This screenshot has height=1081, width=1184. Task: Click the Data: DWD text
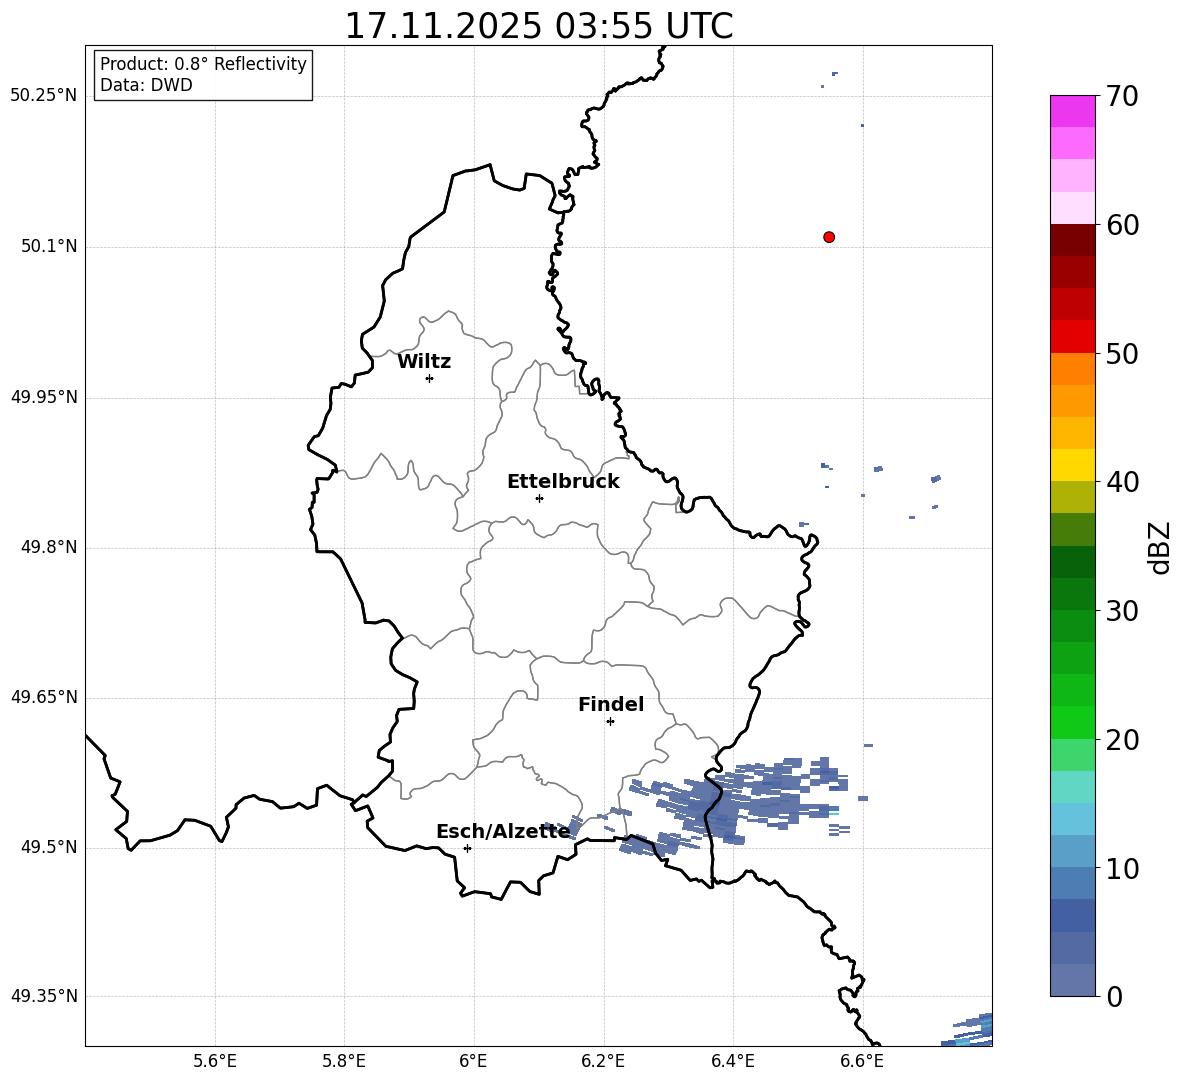pyautogui.click(x=146, y=85)
